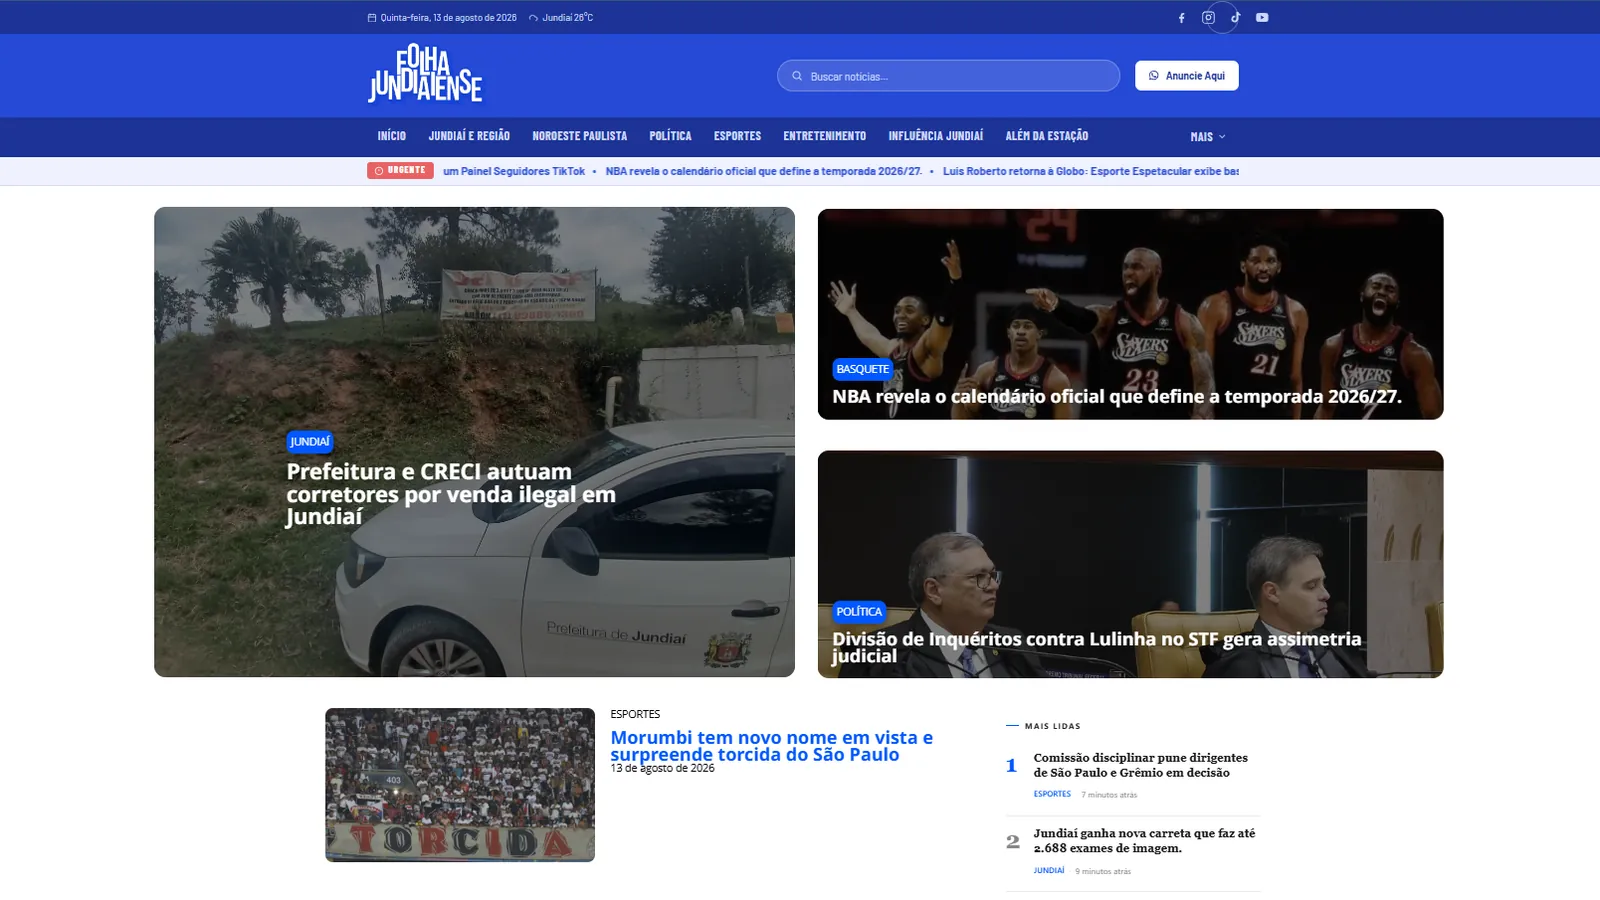Focus the Buscar notícias search field
This screenshot has height=900, width=1600.
[x=948, y=76]
